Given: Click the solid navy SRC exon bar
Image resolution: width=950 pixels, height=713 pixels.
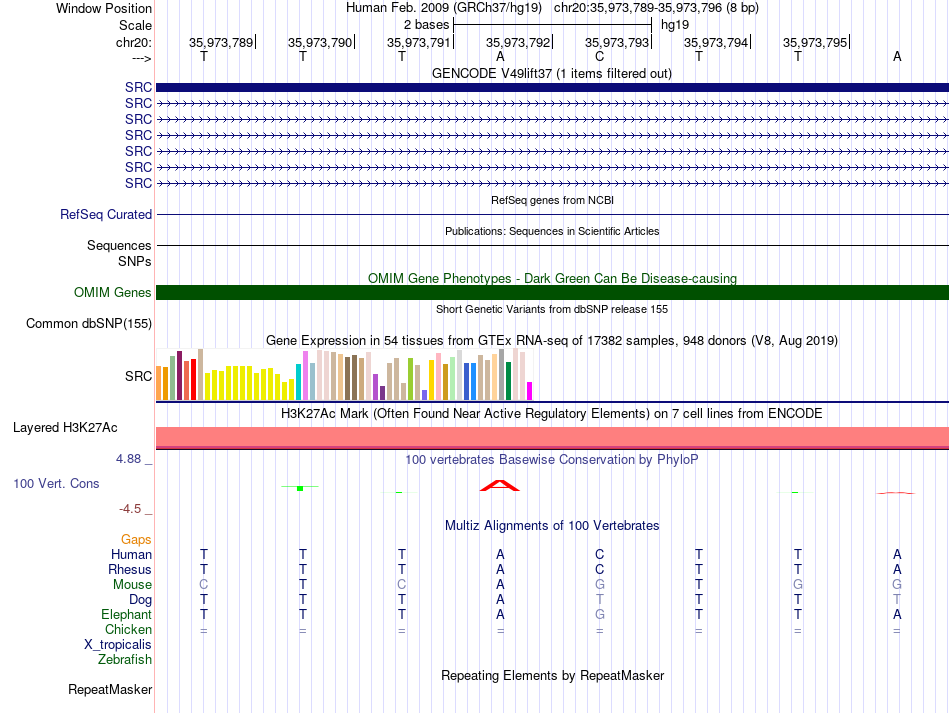Looking at the screenshot, I should coord(552,87).
